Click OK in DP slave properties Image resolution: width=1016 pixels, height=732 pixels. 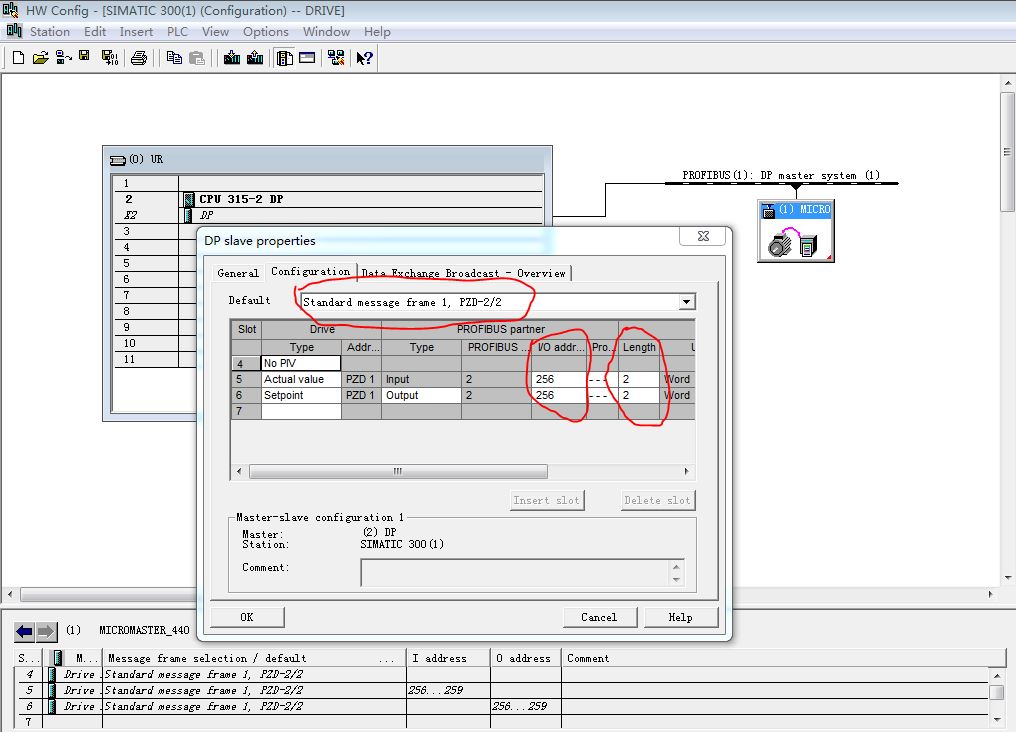click(247, 617)
